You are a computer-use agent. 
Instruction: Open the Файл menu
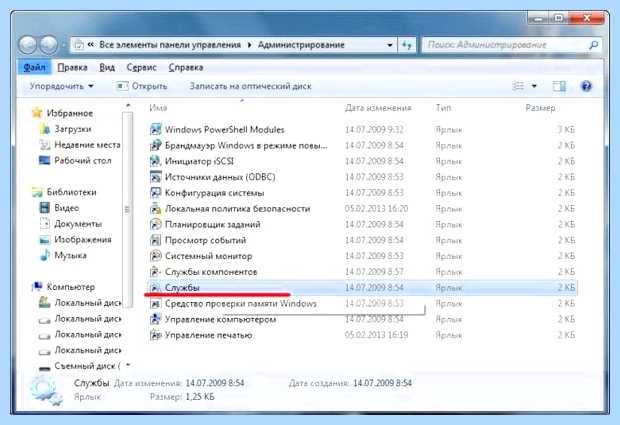(34, 68)
